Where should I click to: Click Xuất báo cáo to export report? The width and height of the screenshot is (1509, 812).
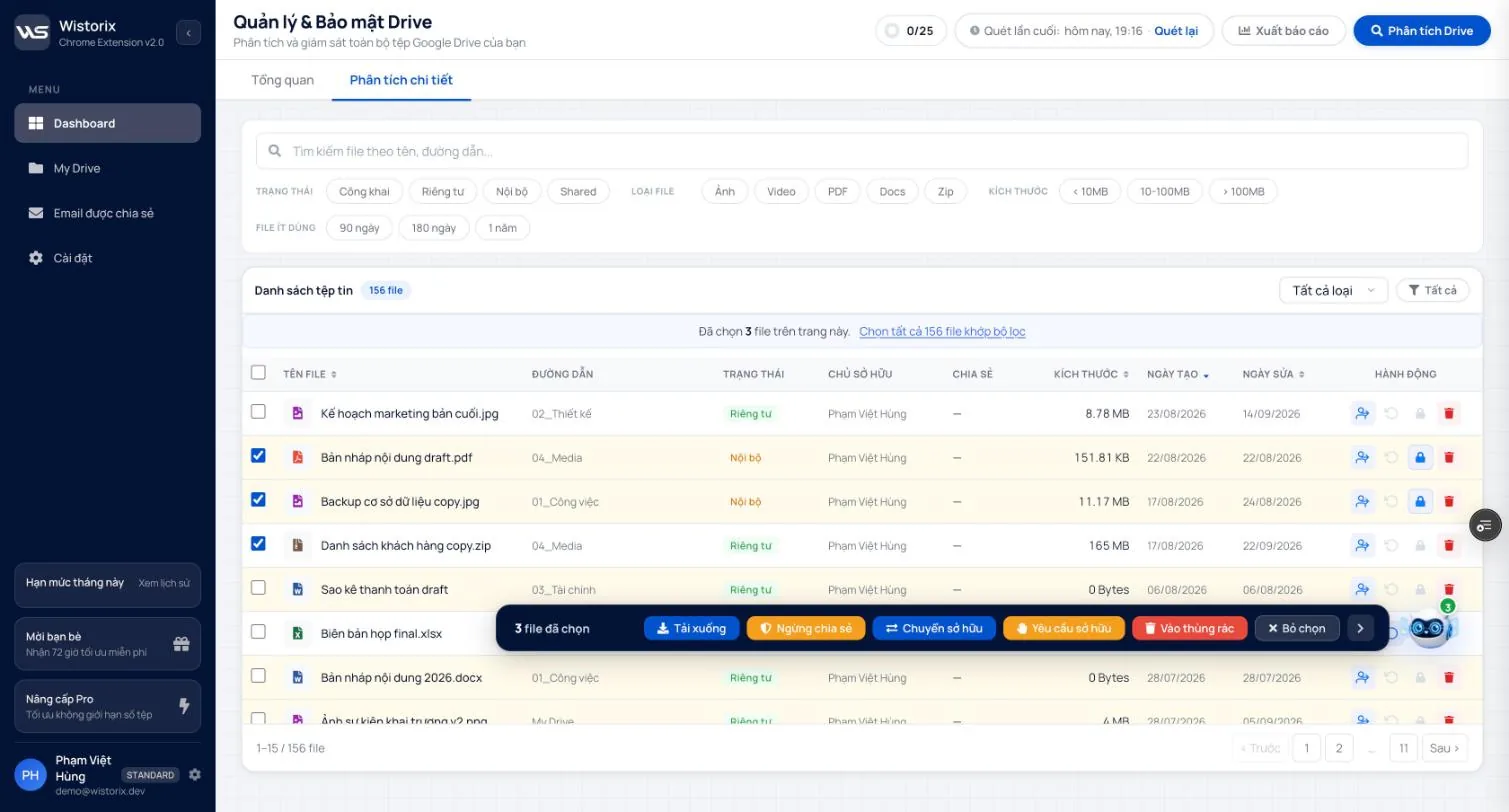tap(1283, 30)
